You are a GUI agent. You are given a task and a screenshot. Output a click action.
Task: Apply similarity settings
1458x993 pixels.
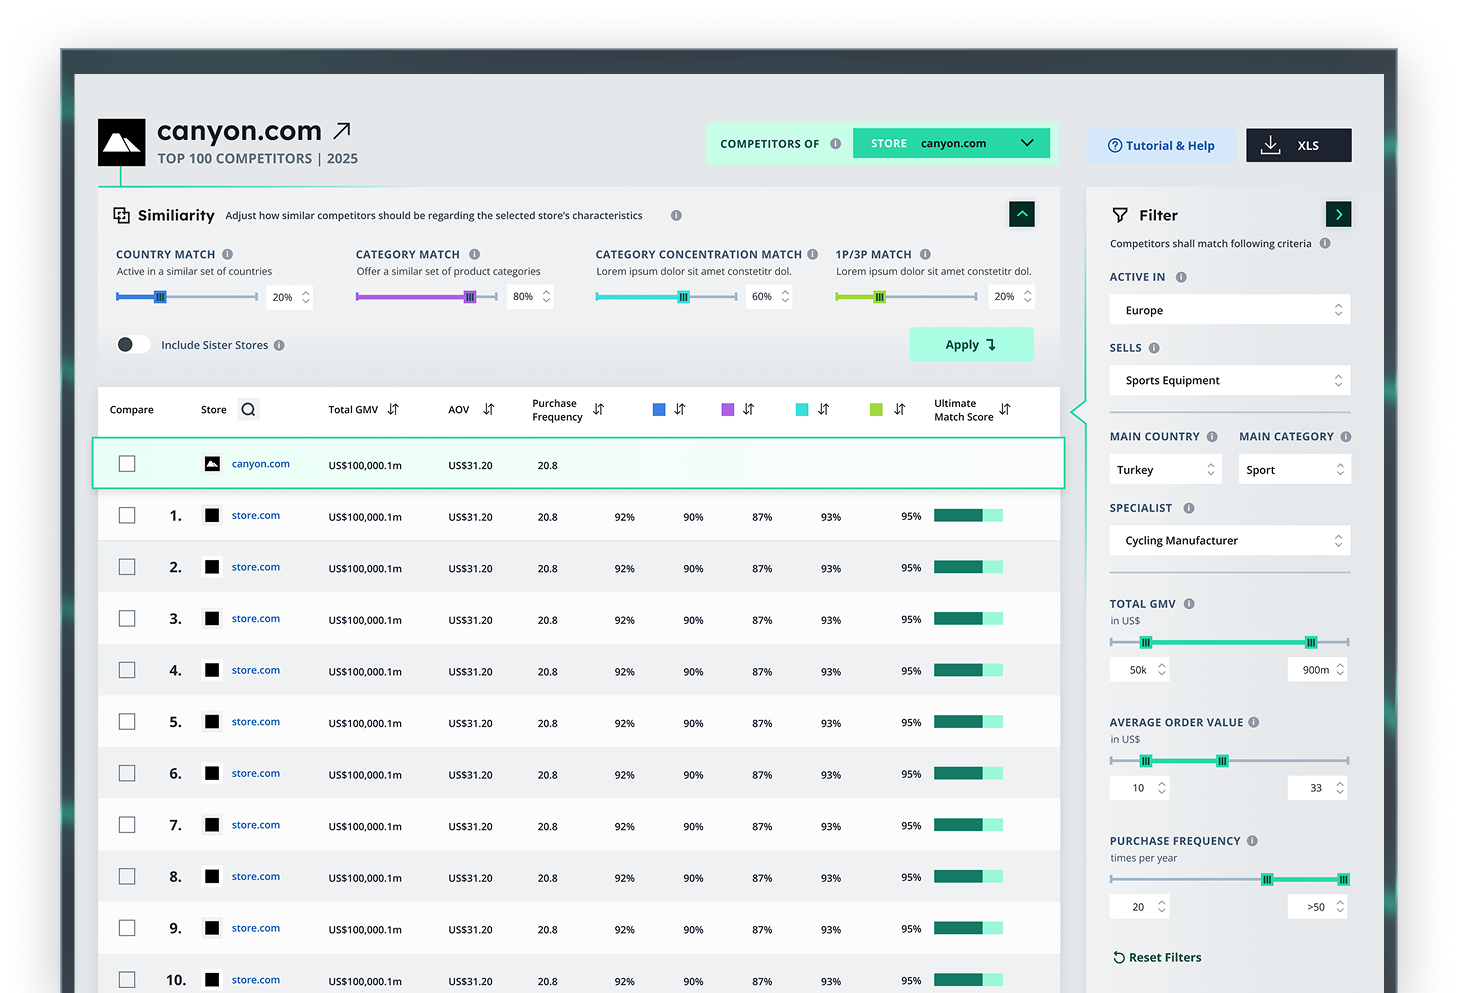click(971, 344)
